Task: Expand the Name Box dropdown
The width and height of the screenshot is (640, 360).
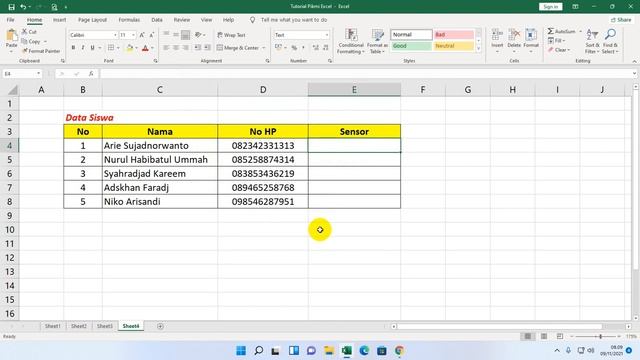Action: [38, 74]
